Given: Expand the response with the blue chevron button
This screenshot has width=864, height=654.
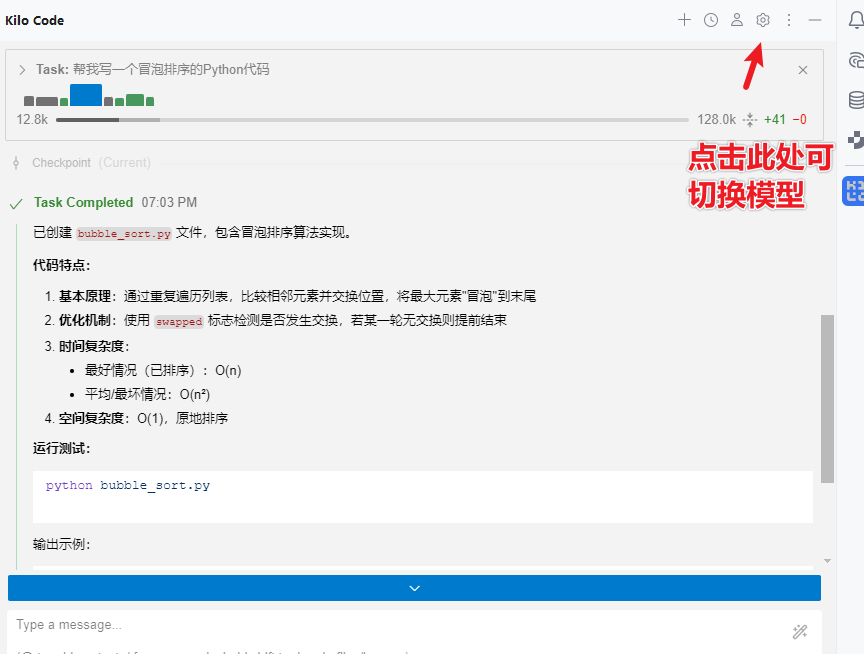Looking at the screenshot, I should tap(414, 587).
